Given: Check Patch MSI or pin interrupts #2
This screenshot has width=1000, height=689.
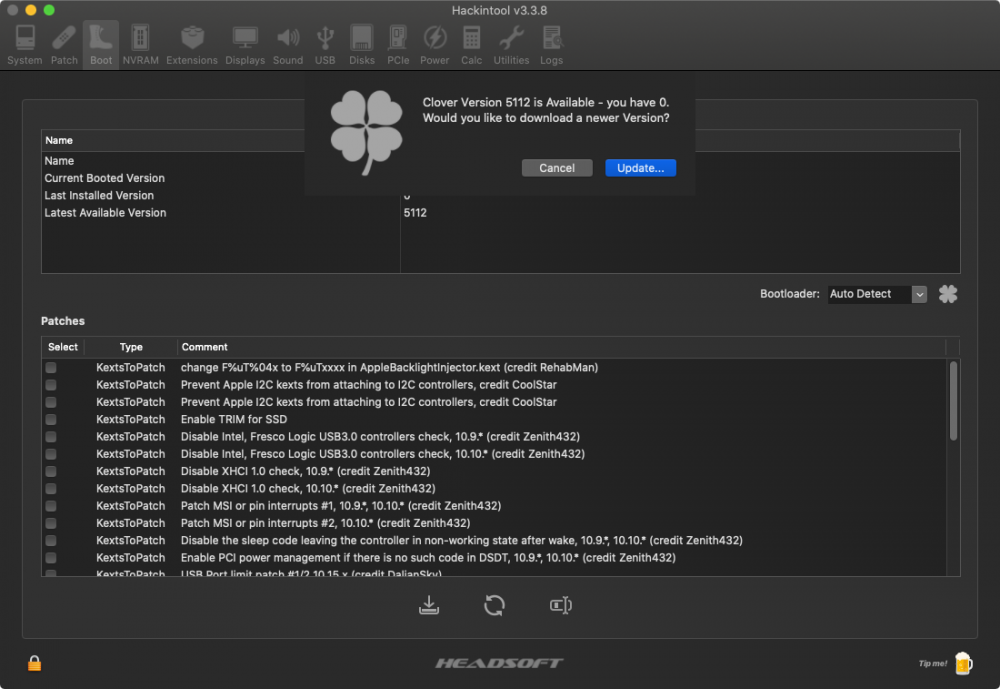Looking at the screenshot, I should (51, 522).
